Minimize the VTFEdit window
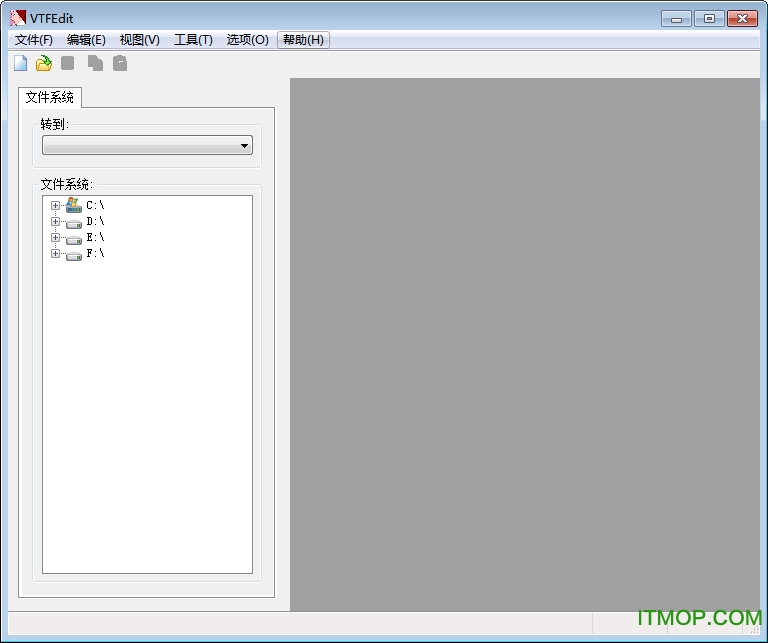 click(676, 19)
